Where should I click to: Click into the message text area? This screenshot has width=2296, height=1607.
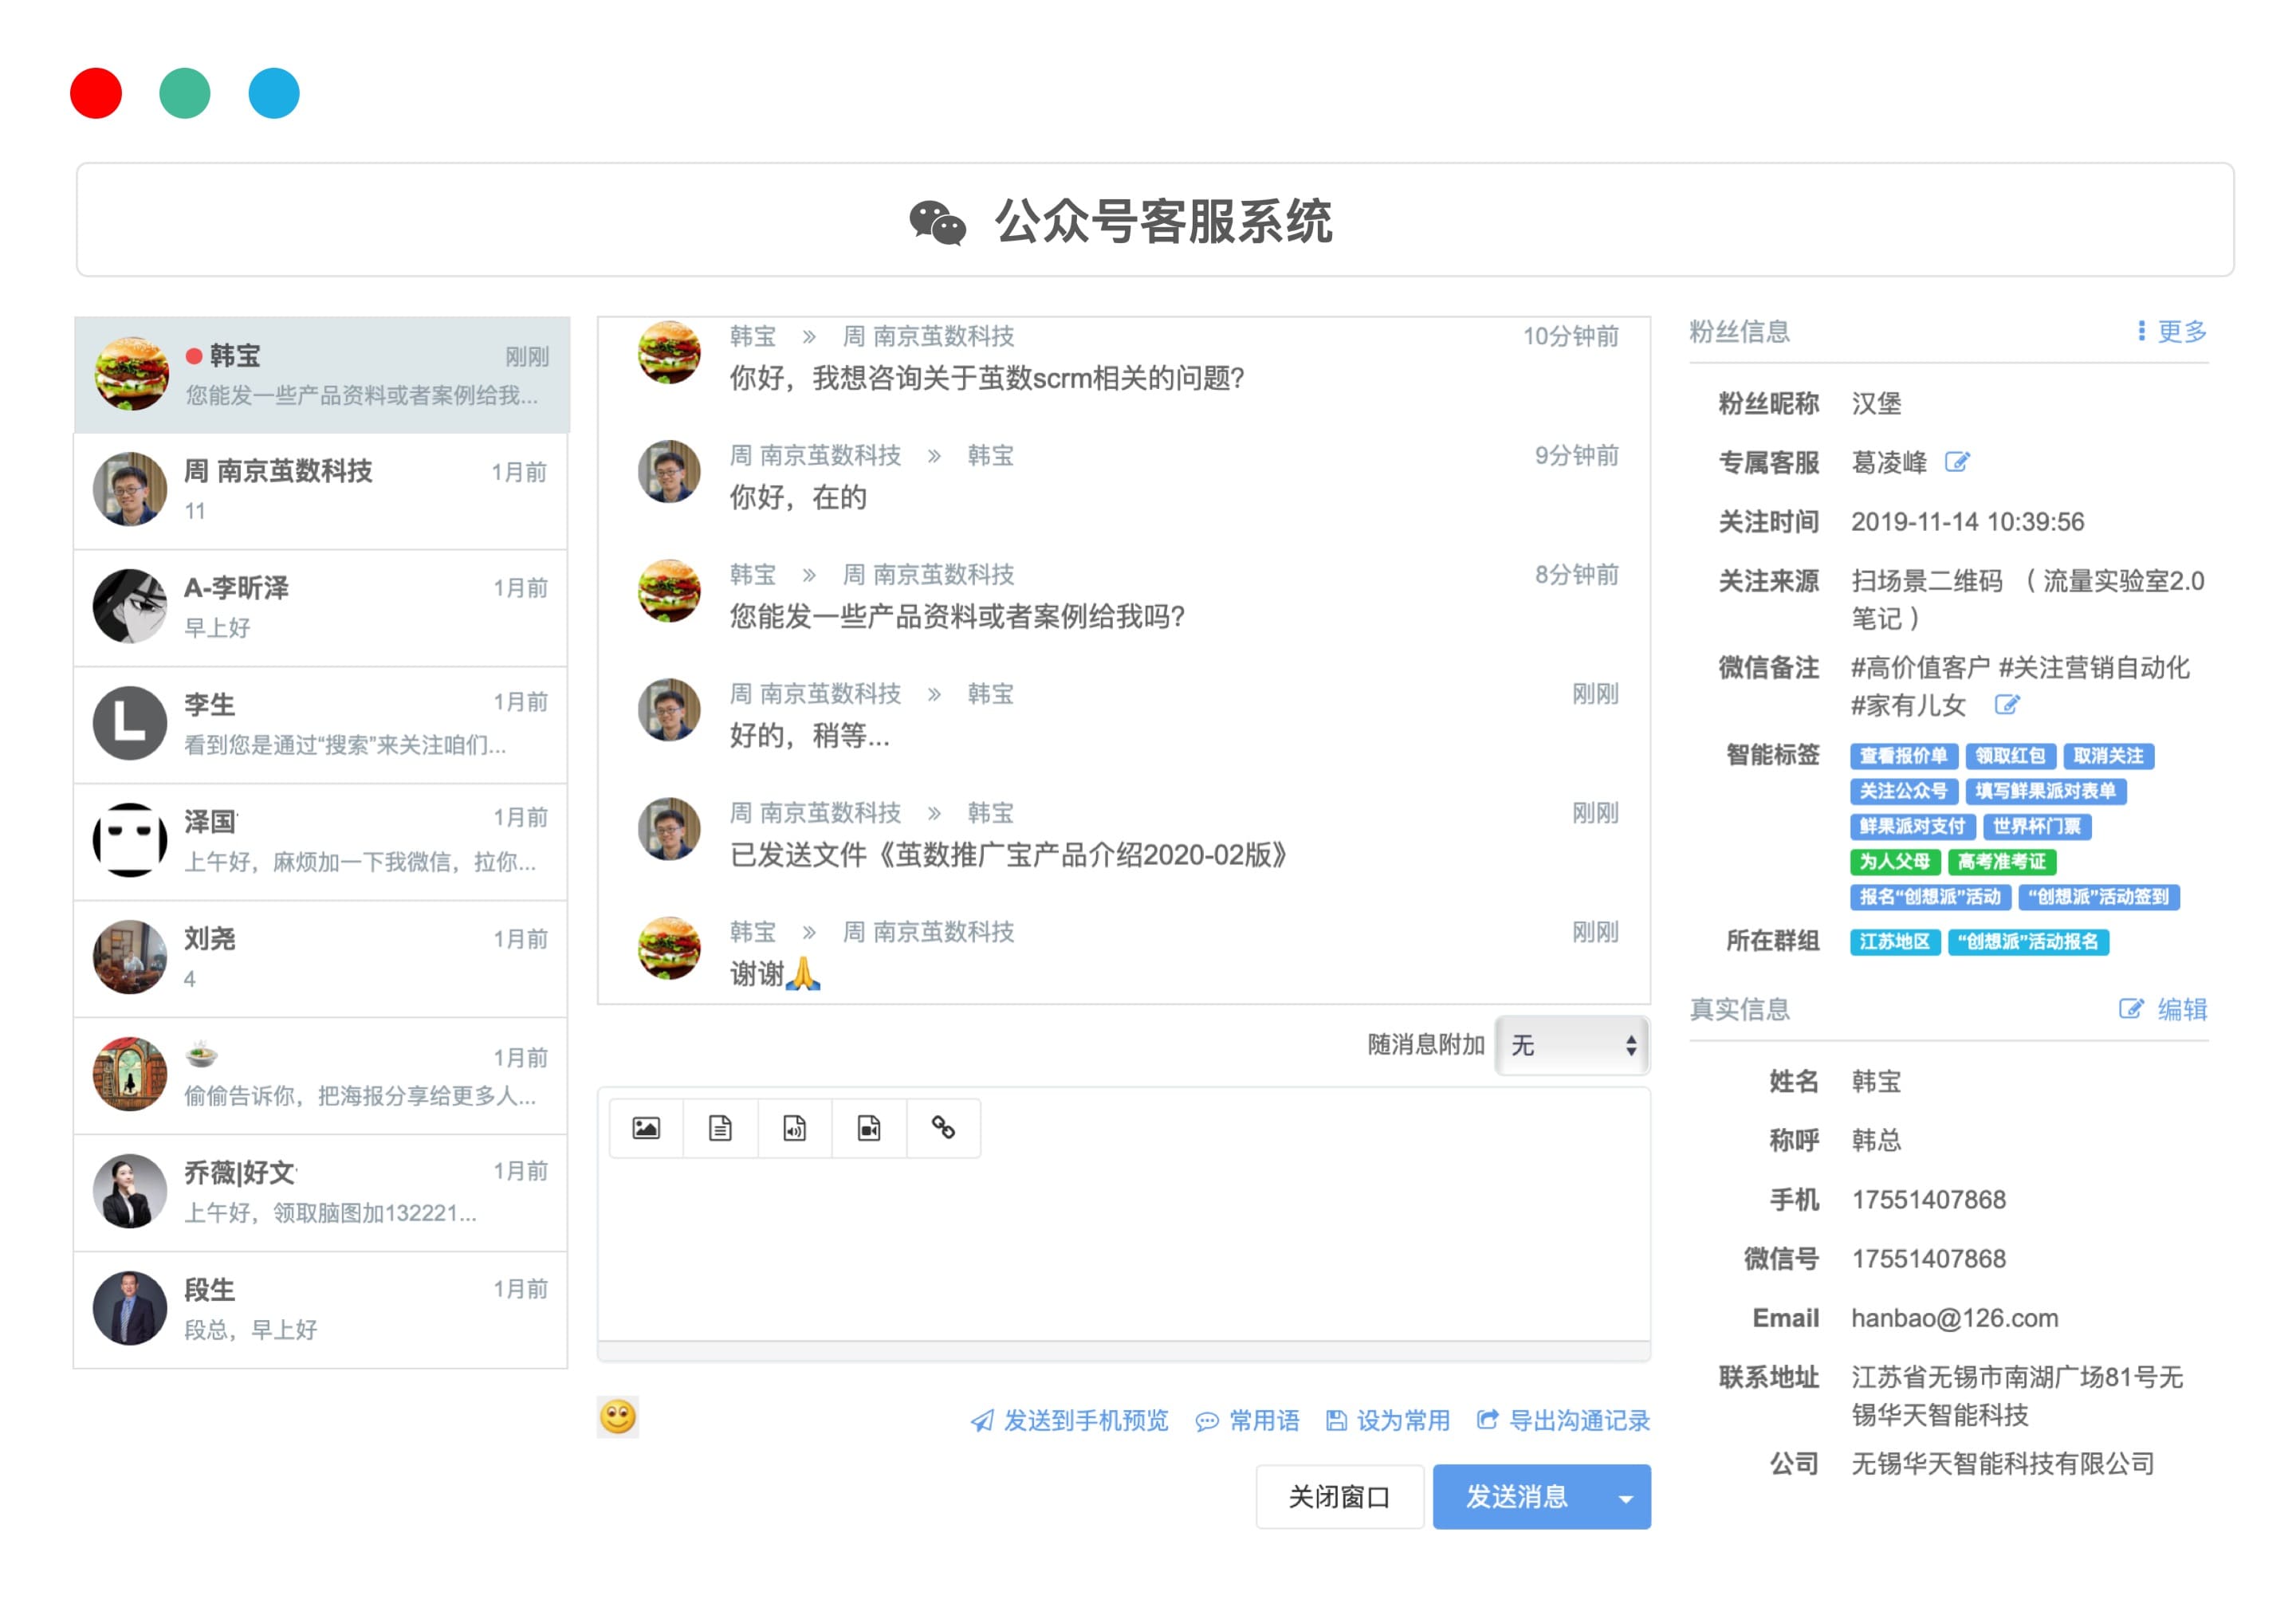click(1123, 1250)
